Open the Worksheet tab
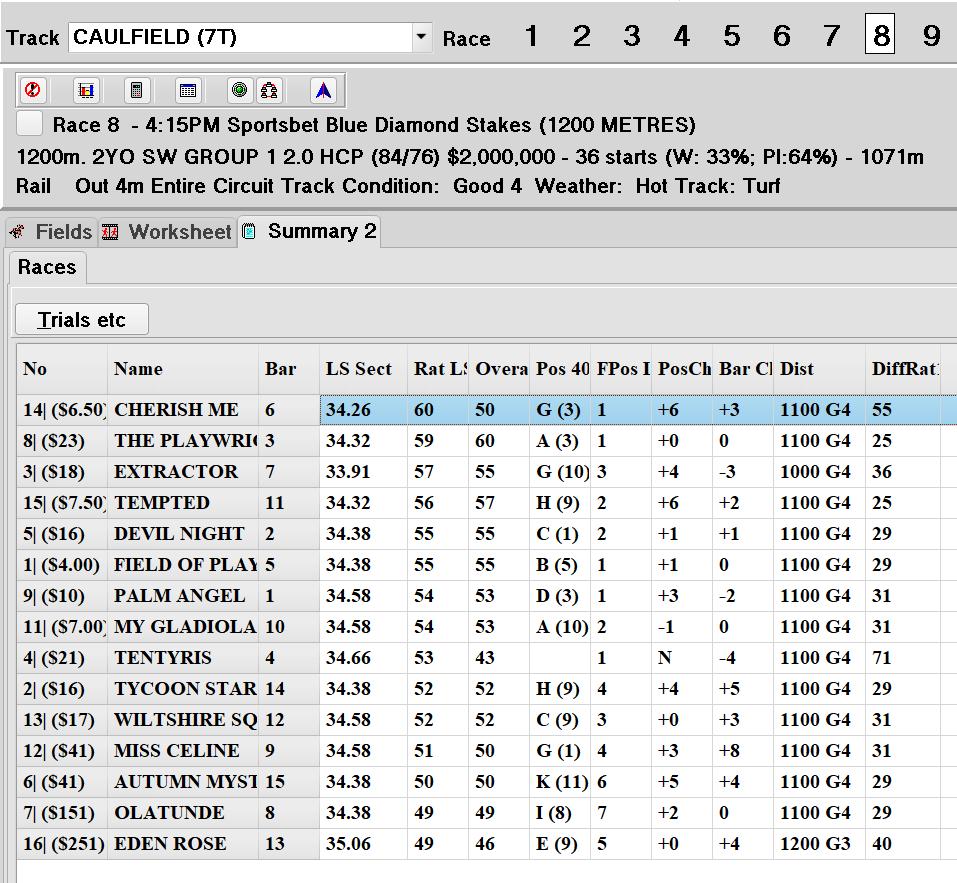The height and width of the screenshot is (883, 957). (168, 232)
